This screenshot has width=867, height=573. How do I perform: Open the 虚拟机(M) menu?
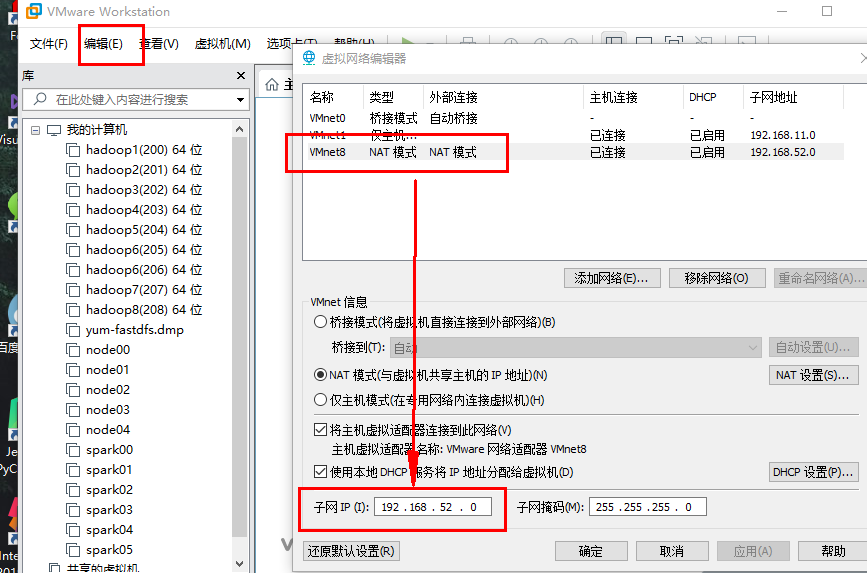pyautogui.click(x=223, y=44)
